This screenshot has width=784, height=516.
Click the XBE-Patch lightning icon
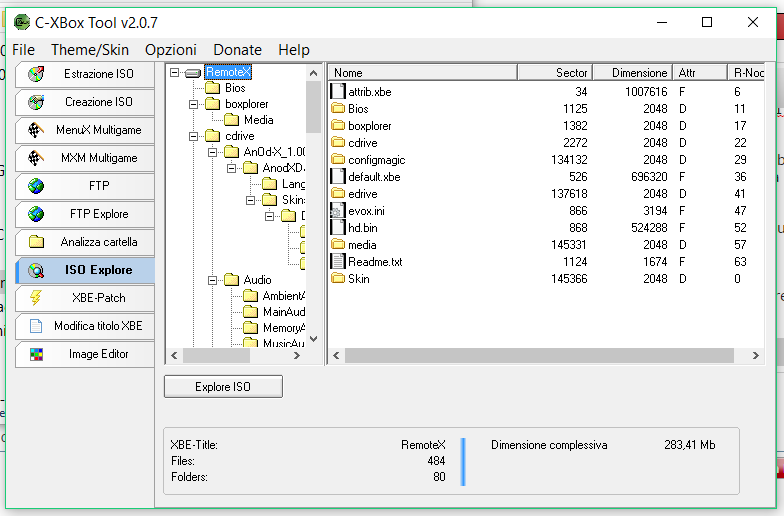coord(36,298)
